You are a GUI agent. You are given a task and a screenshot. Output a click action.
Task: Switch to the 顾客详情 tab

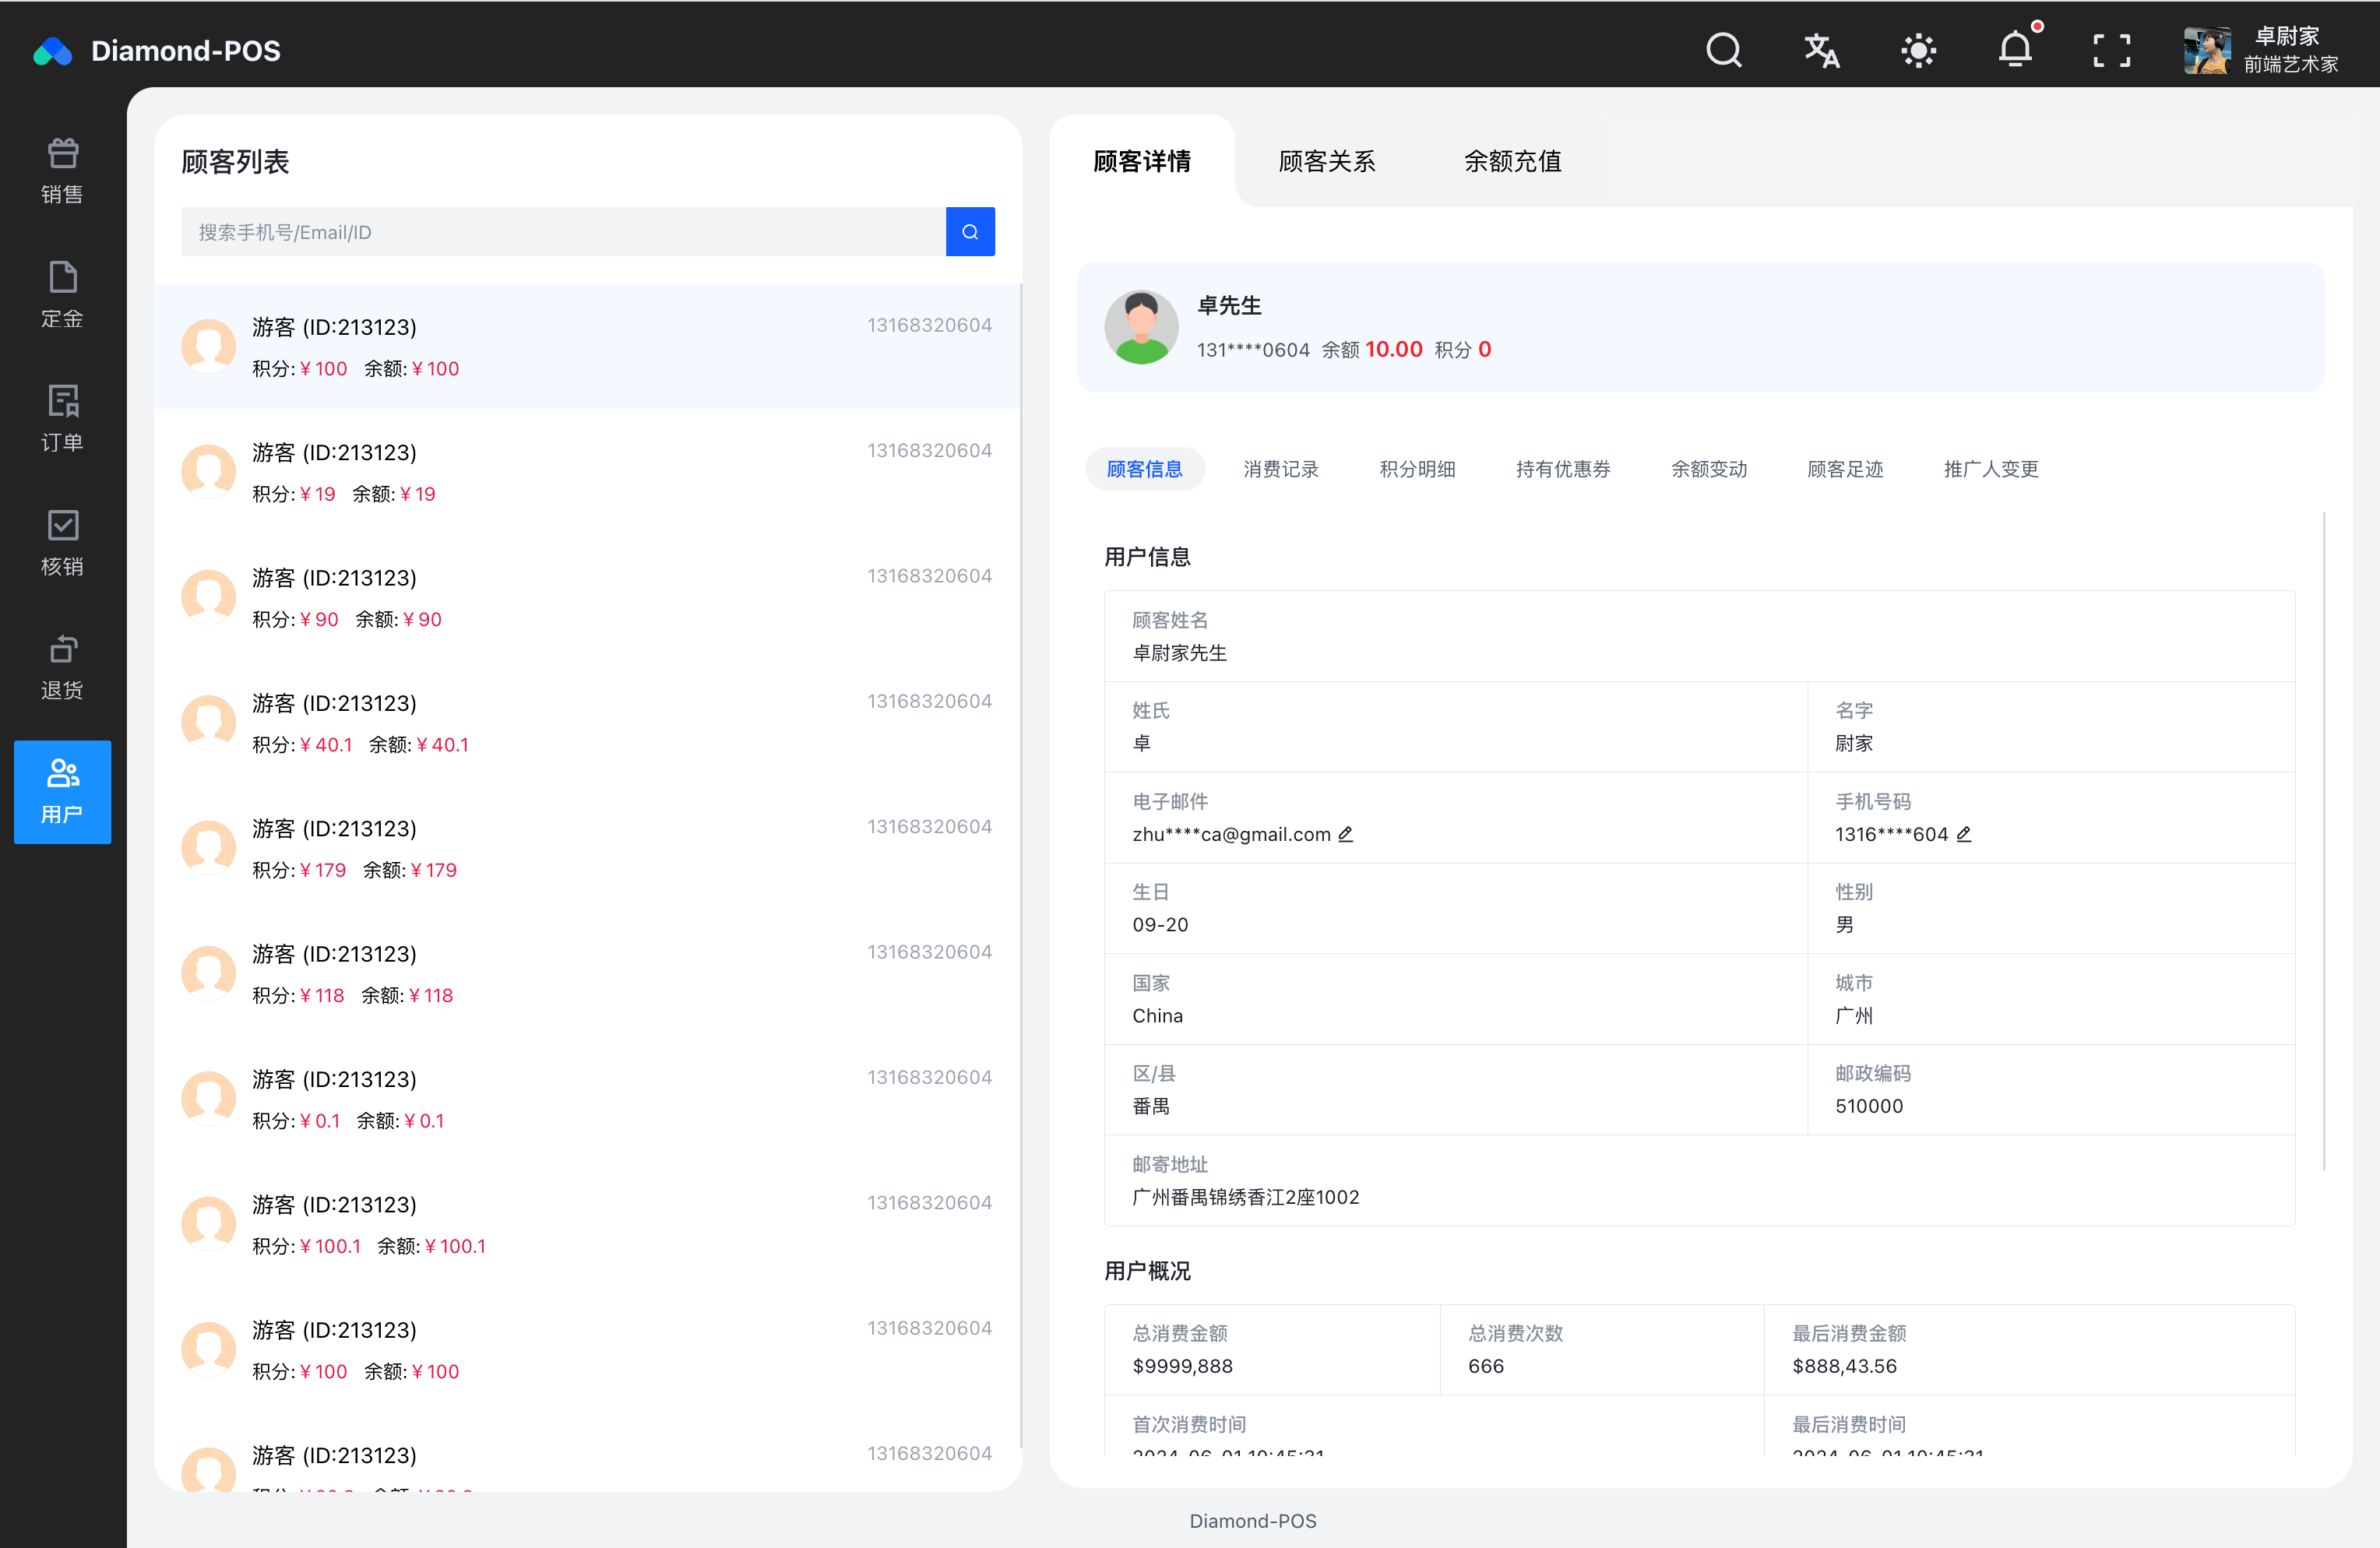pyautogui.click(x=1142, y=162)
